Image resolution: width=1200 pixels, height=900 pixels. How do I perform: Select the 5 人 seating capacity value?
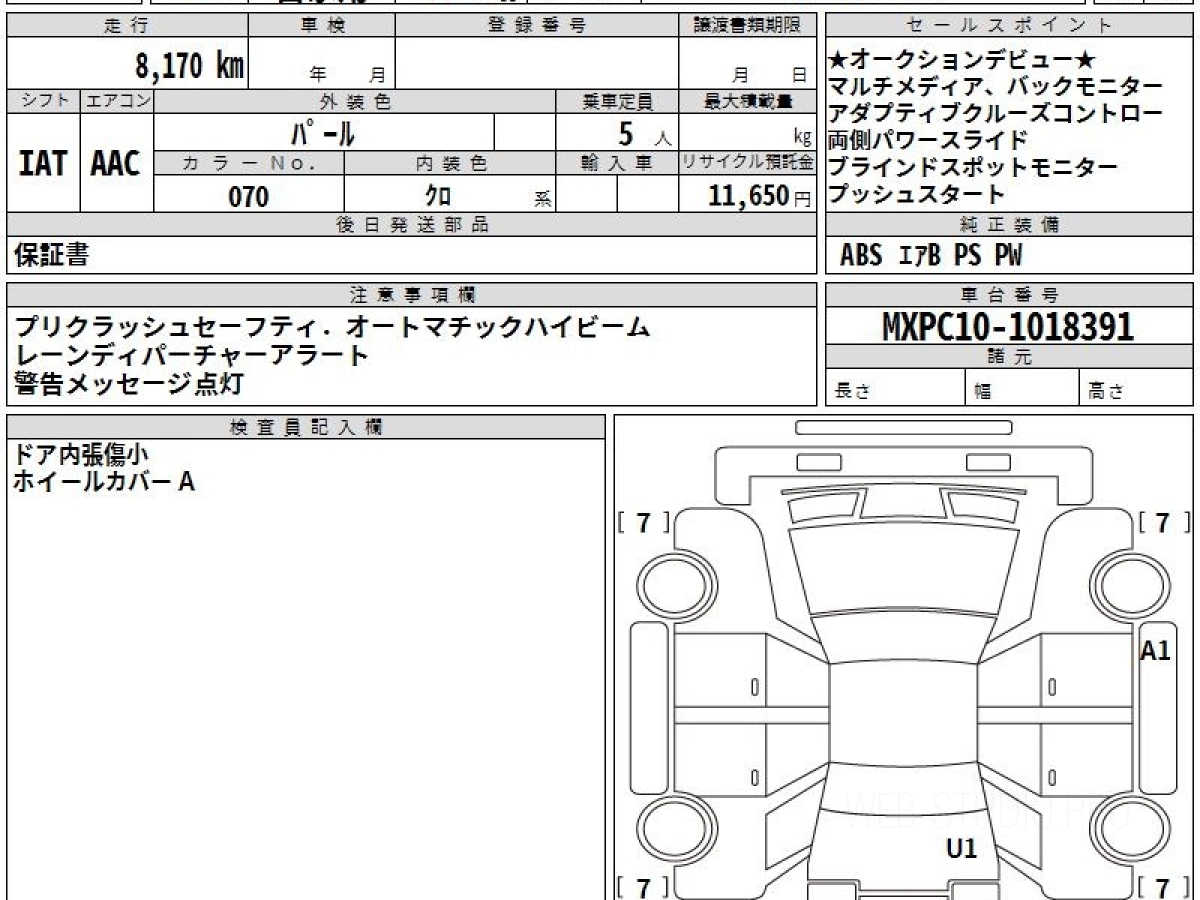[644, 133]
